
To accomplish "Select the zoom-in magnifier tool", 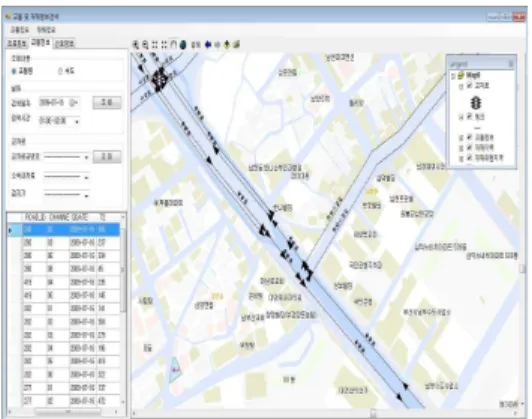I will click(x=135, y=44).
